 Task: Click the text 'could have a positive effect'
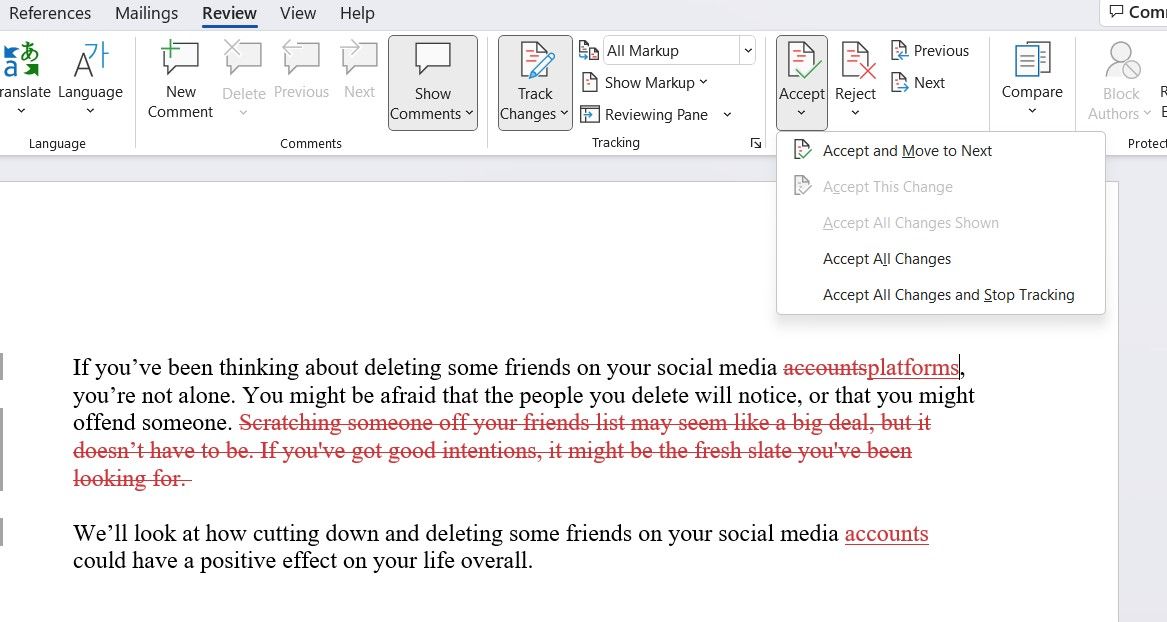pos(205,561)
